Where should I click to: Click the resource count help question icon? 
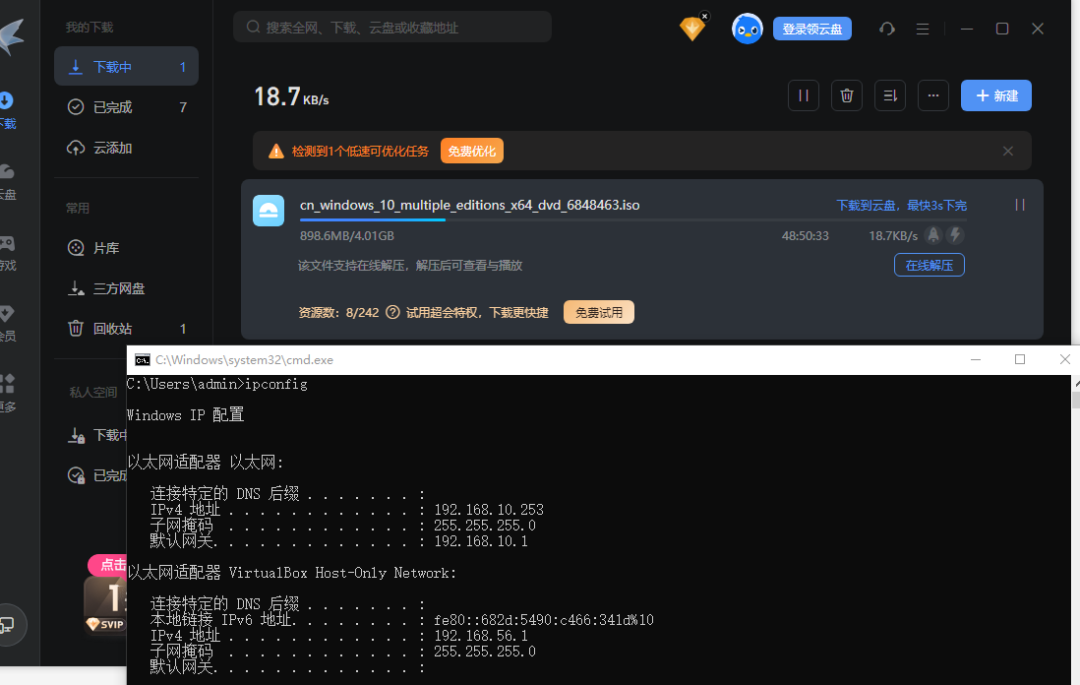[393, 313]
